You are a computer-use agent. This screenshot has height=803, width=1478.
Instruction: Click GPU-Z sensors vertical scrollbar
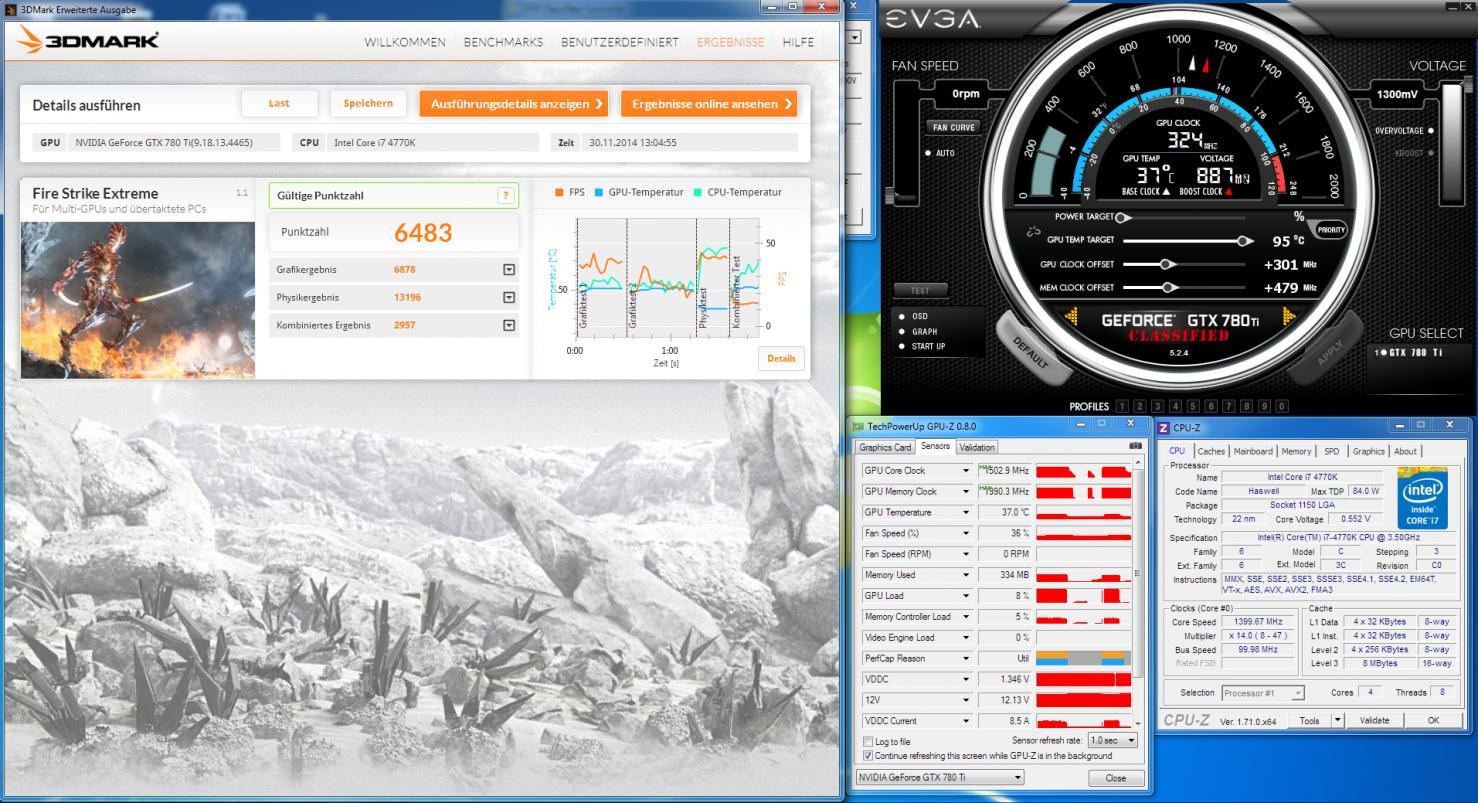click(x=1138, y=593)
